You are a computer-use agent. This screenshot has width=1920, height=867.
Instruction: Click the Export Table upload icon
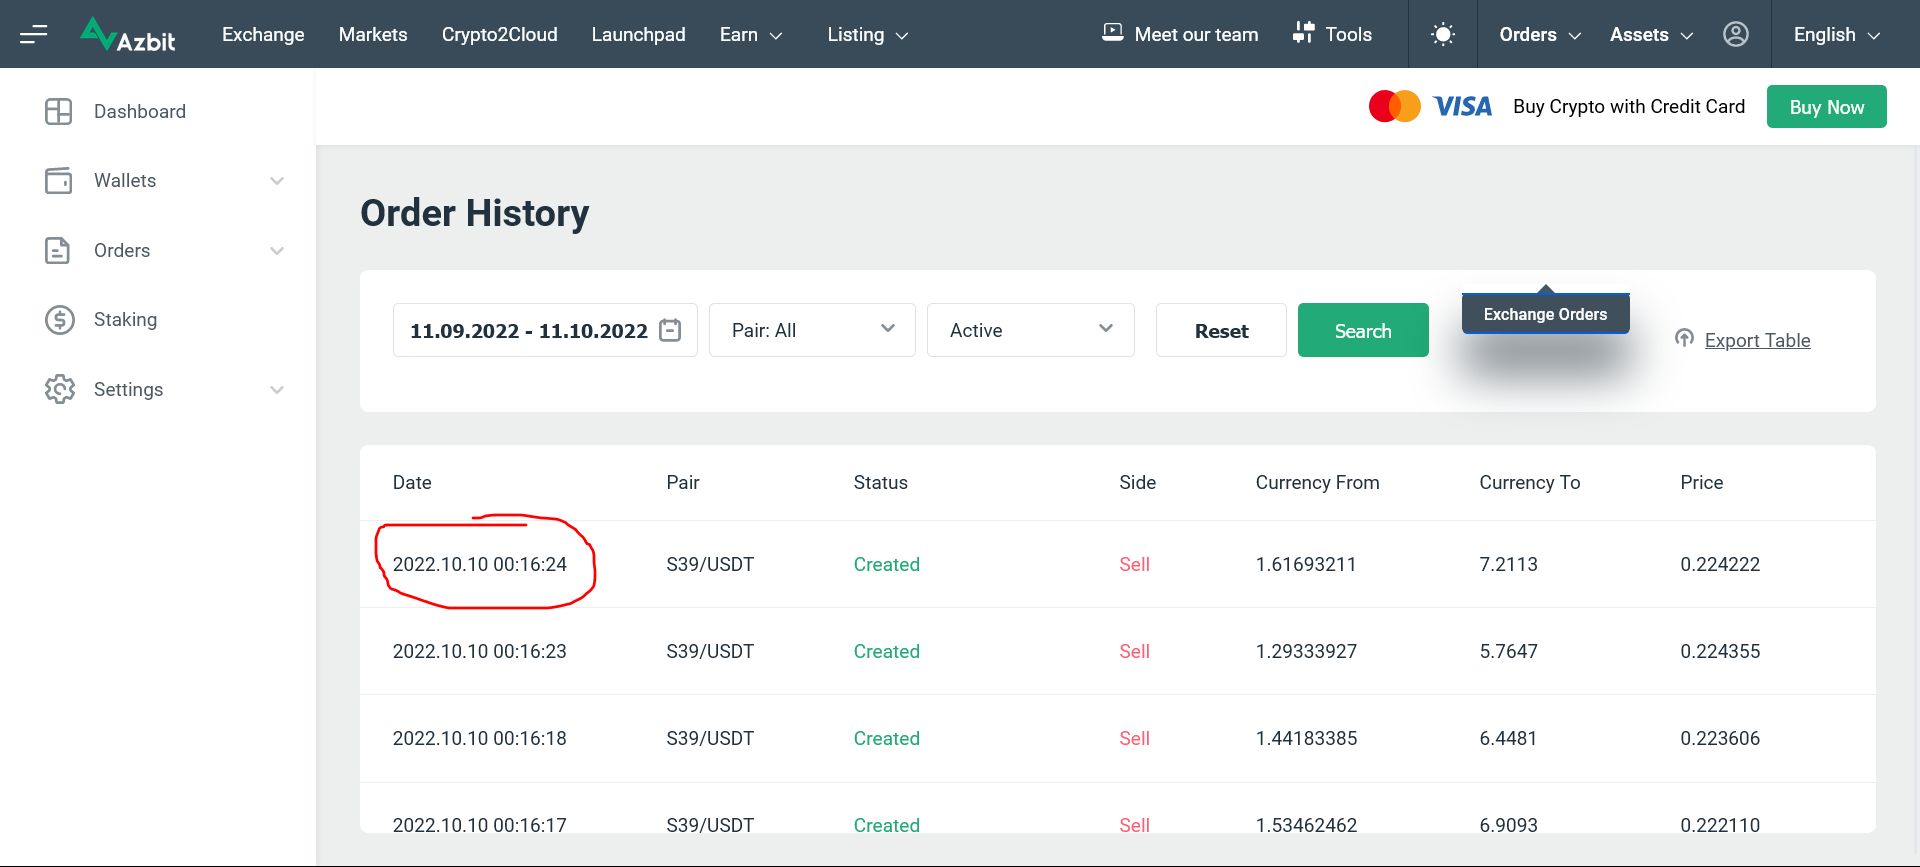coord(1684,339)
